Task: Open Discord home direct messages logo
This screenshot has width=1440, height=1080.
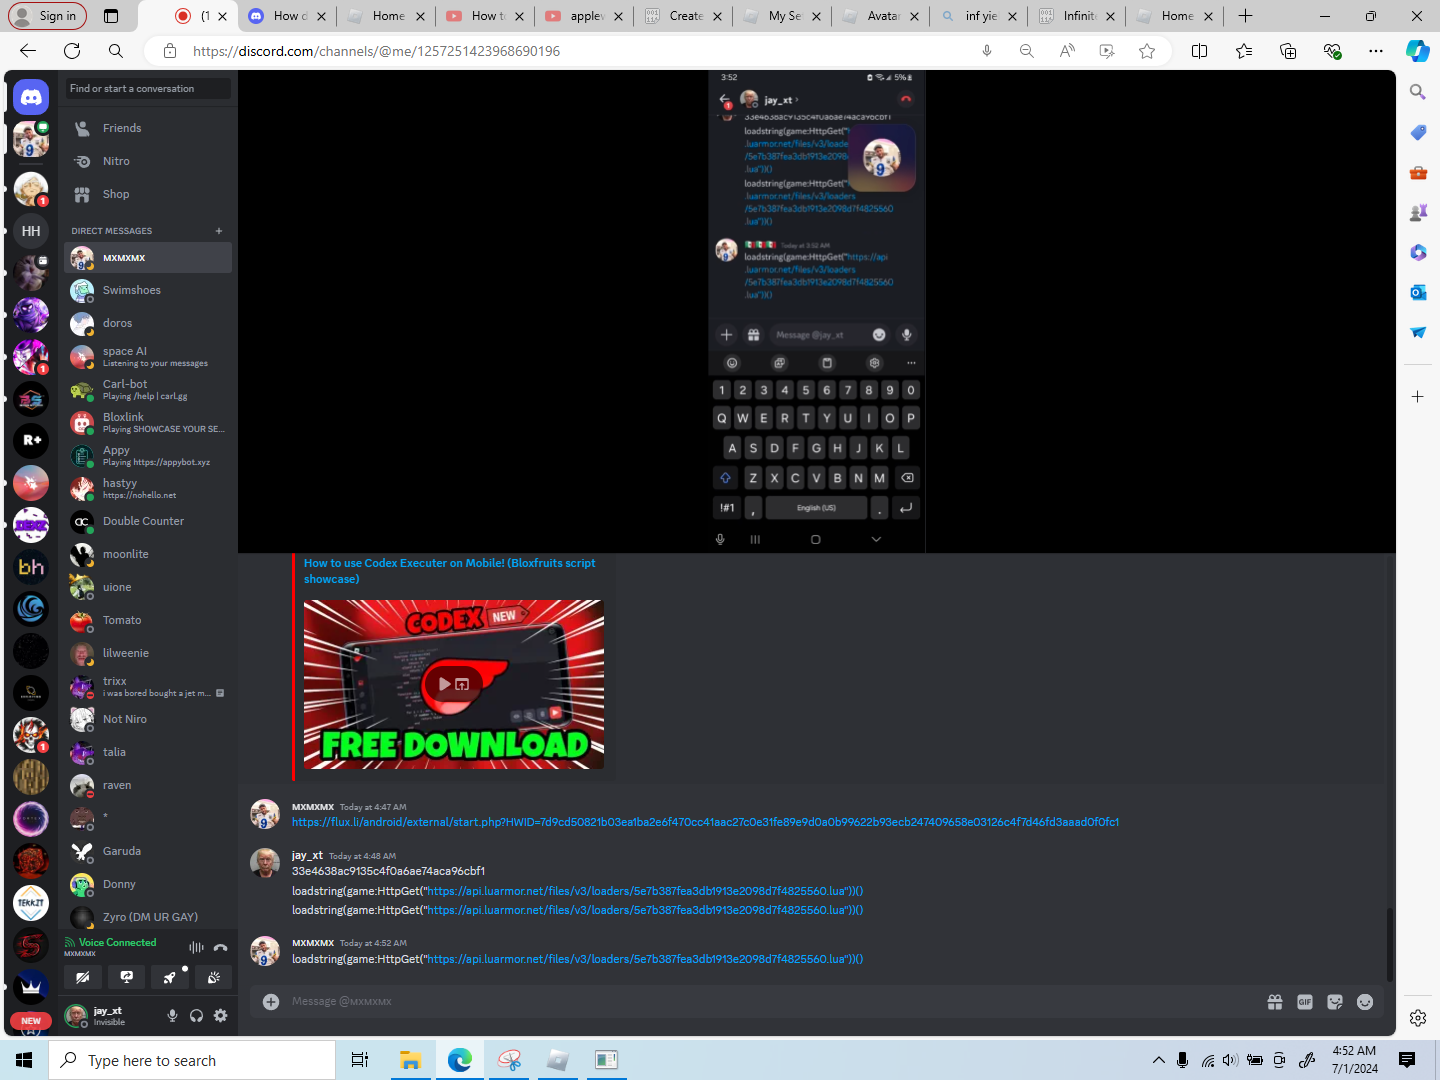Action: click(x=31, y=97)
